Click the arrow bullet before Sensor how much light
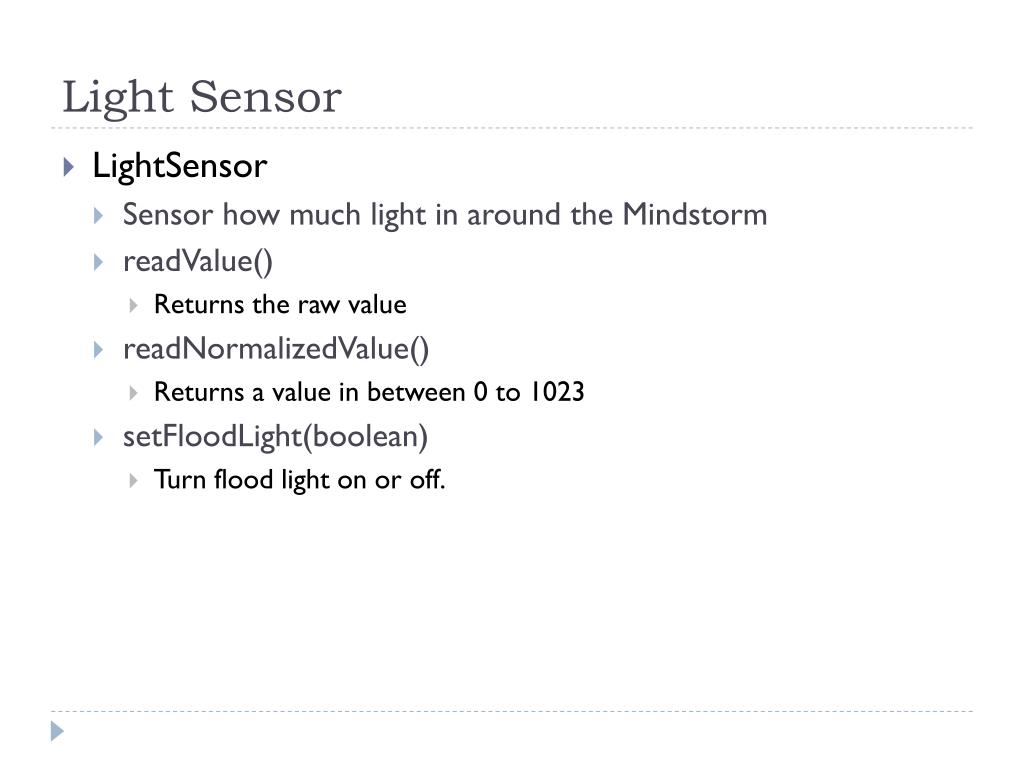Screen dimensions: 1024x768 99,216
